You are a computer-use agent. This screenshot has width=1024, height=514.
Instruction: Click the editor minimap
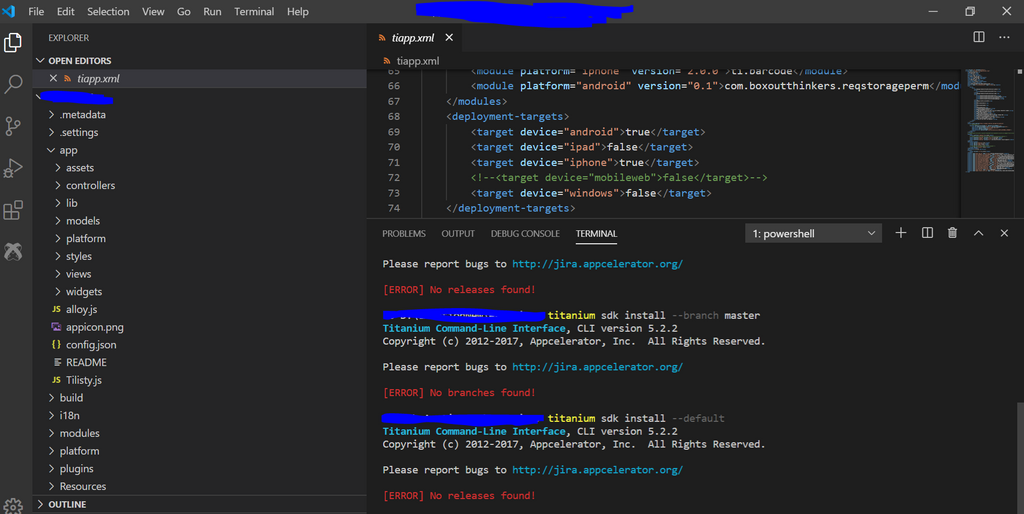[x=988, y=121]
